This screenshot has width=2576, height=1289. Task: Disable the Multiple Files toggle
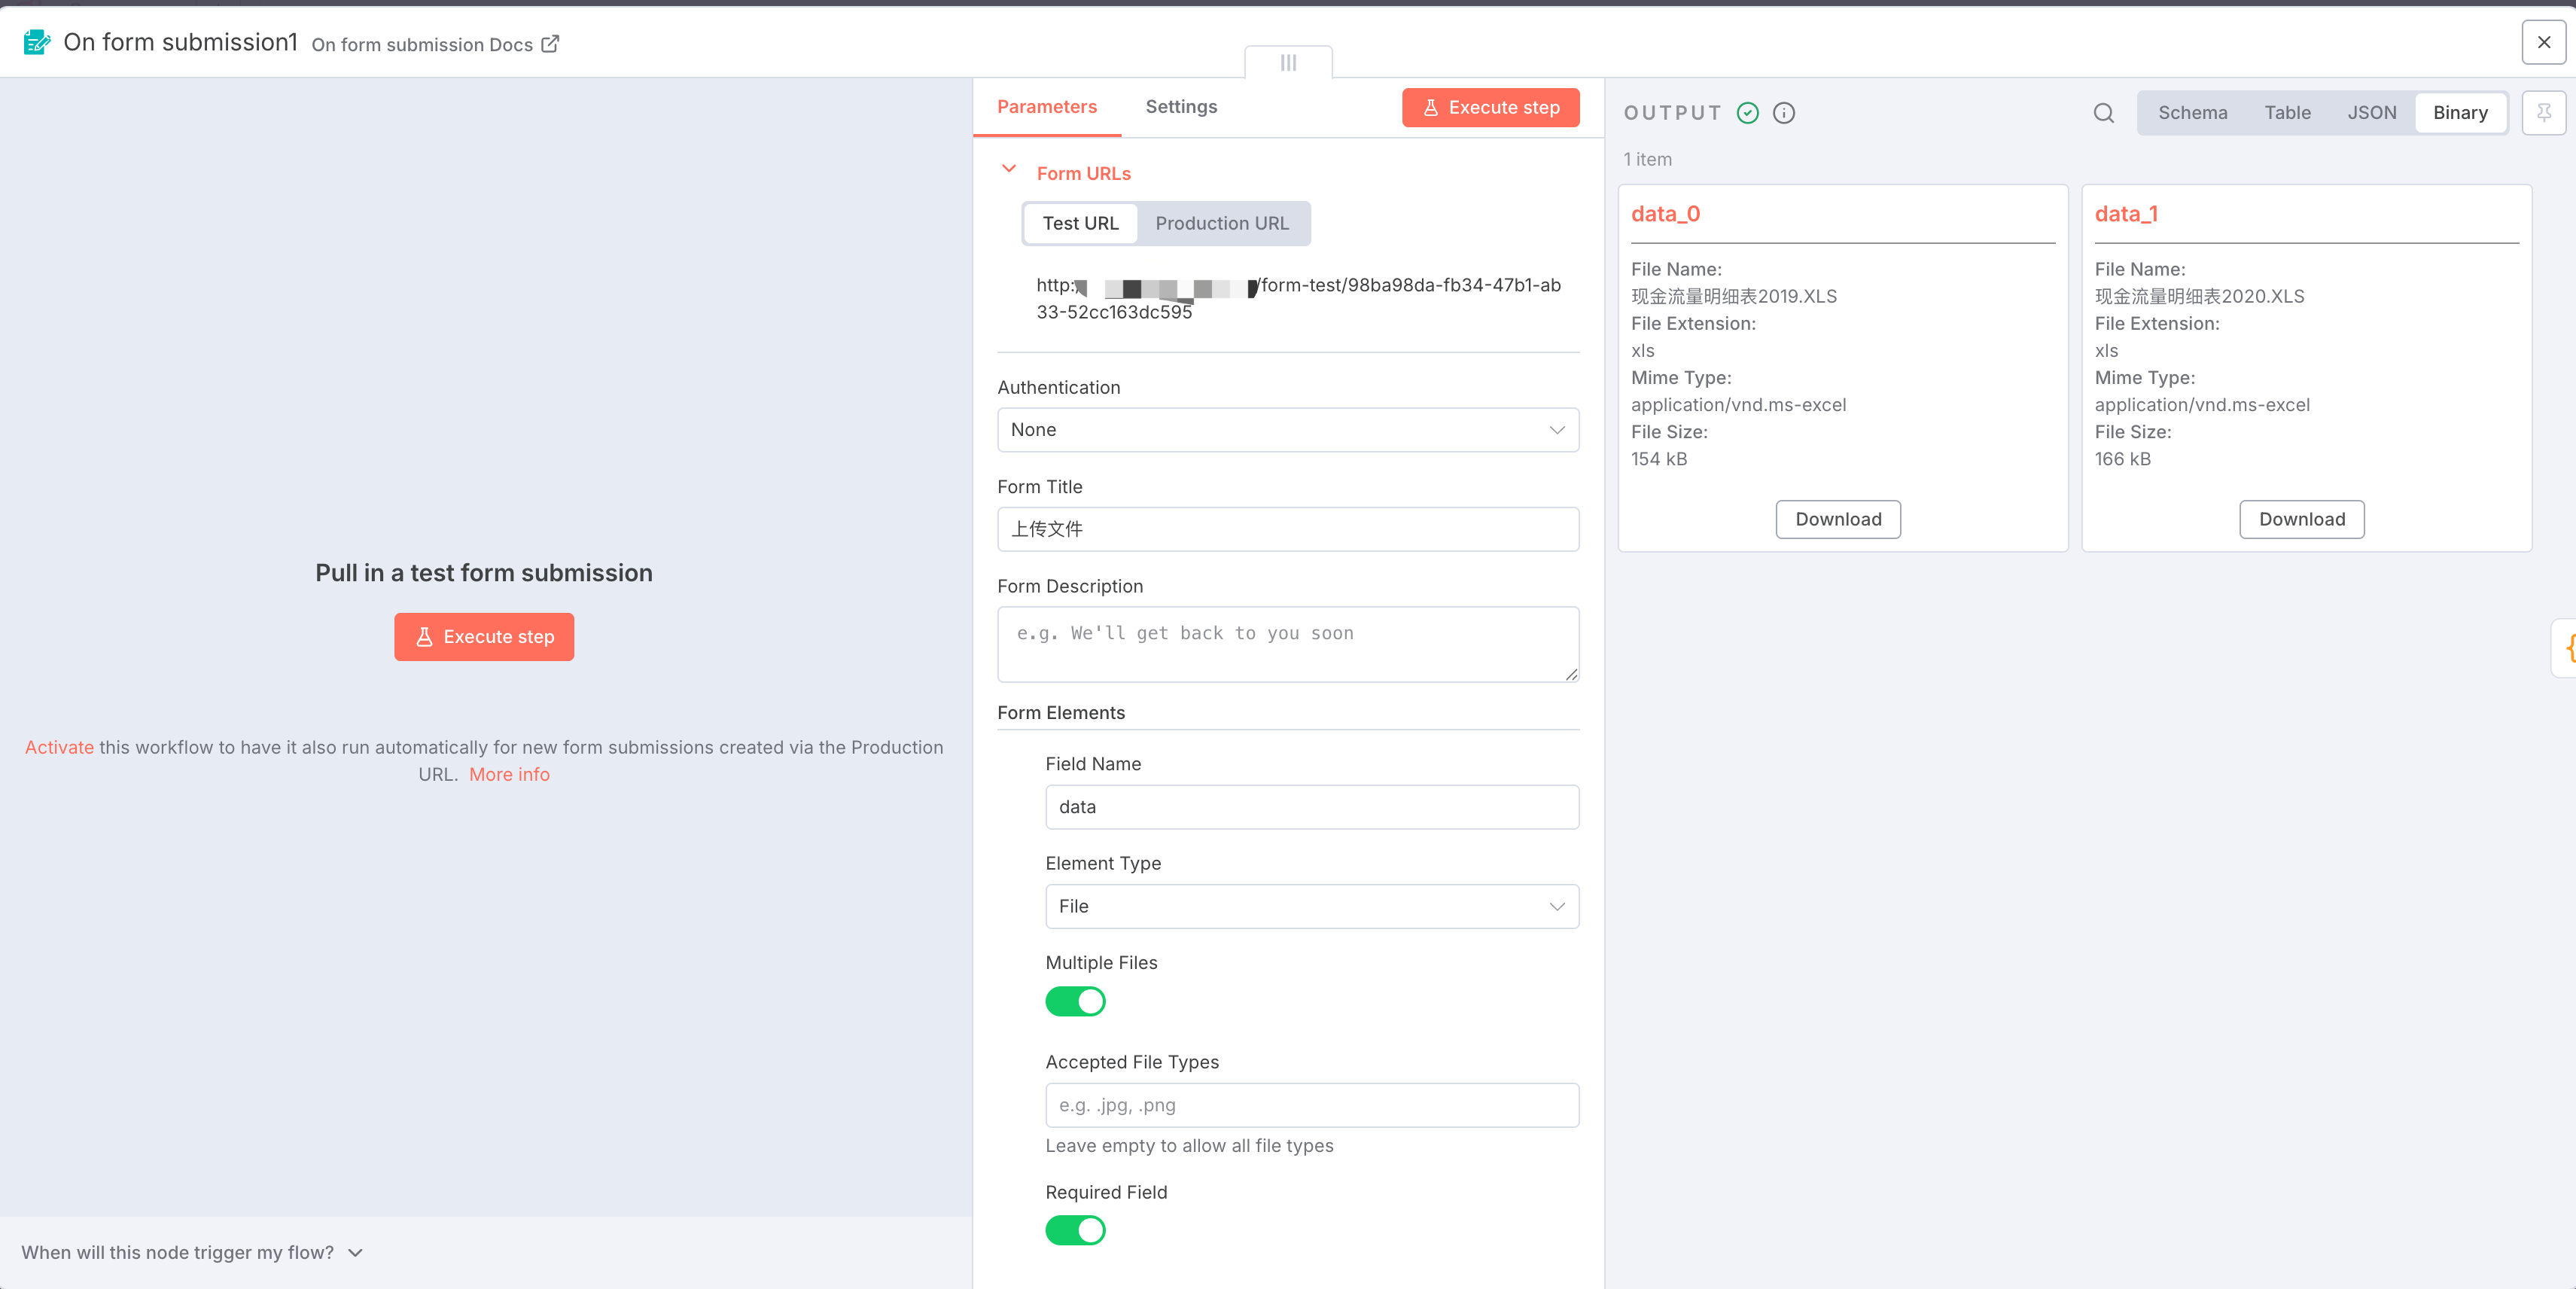(1075, 1001)
